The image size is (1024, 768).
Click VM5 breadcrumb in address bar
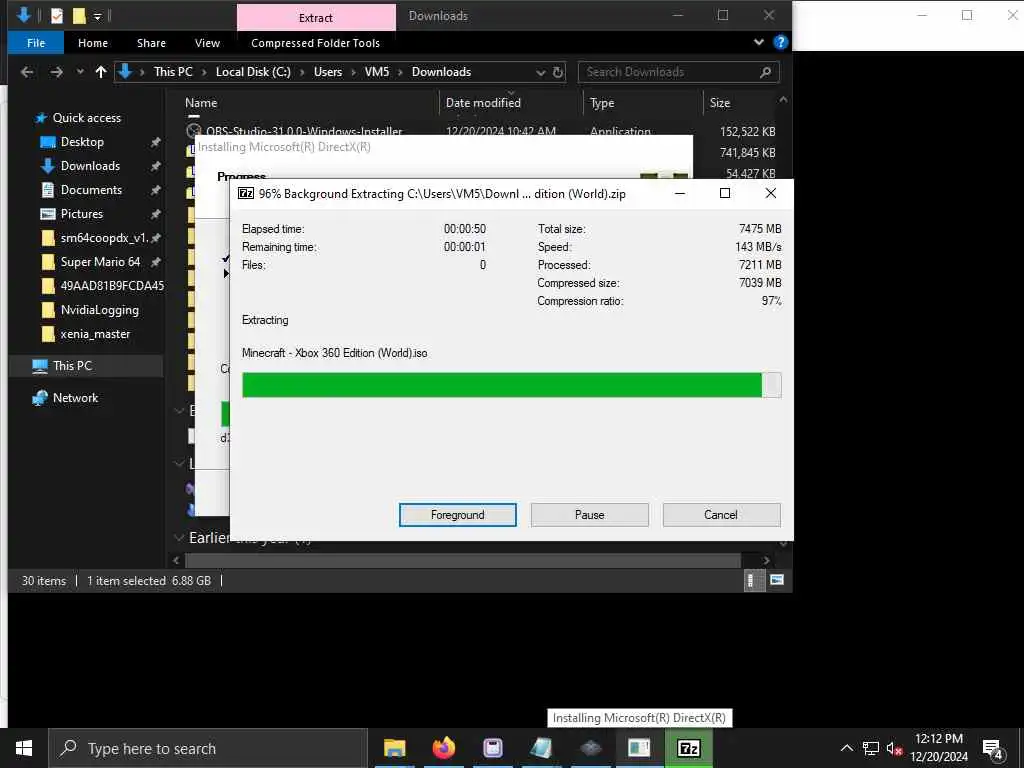pos(377,72)
